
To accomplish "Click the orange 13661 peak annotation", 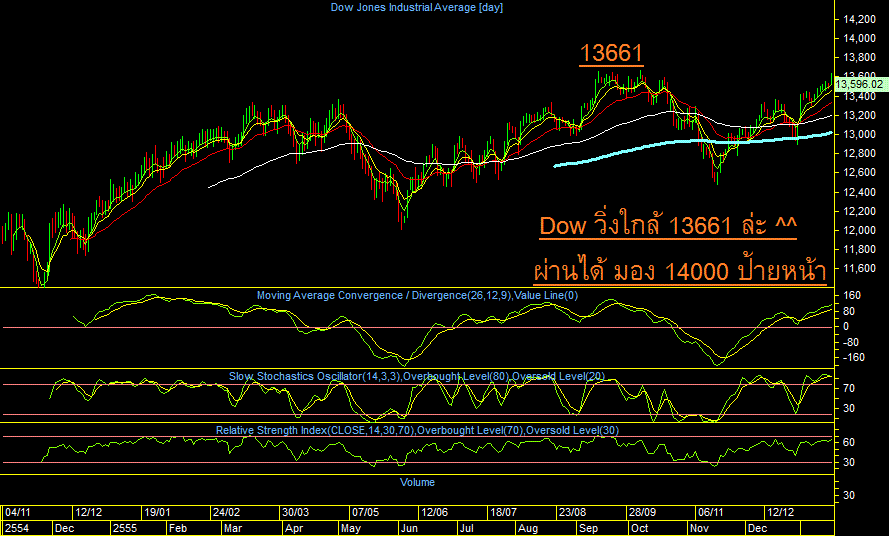I will pos(611,54).
